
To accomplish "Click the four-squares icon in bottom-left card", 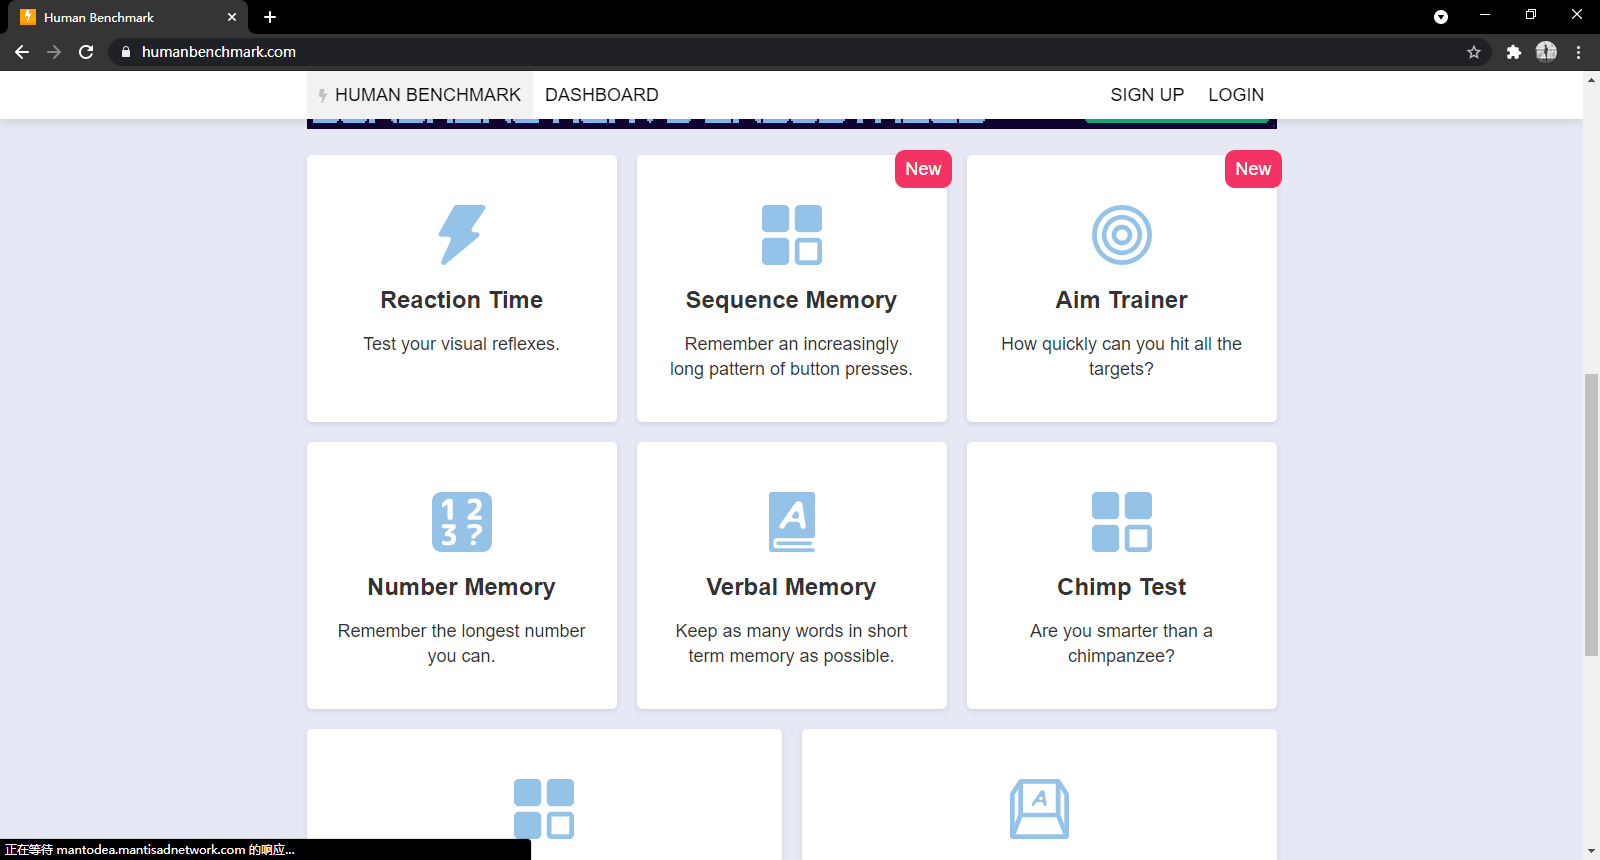I will pos(544,809).
